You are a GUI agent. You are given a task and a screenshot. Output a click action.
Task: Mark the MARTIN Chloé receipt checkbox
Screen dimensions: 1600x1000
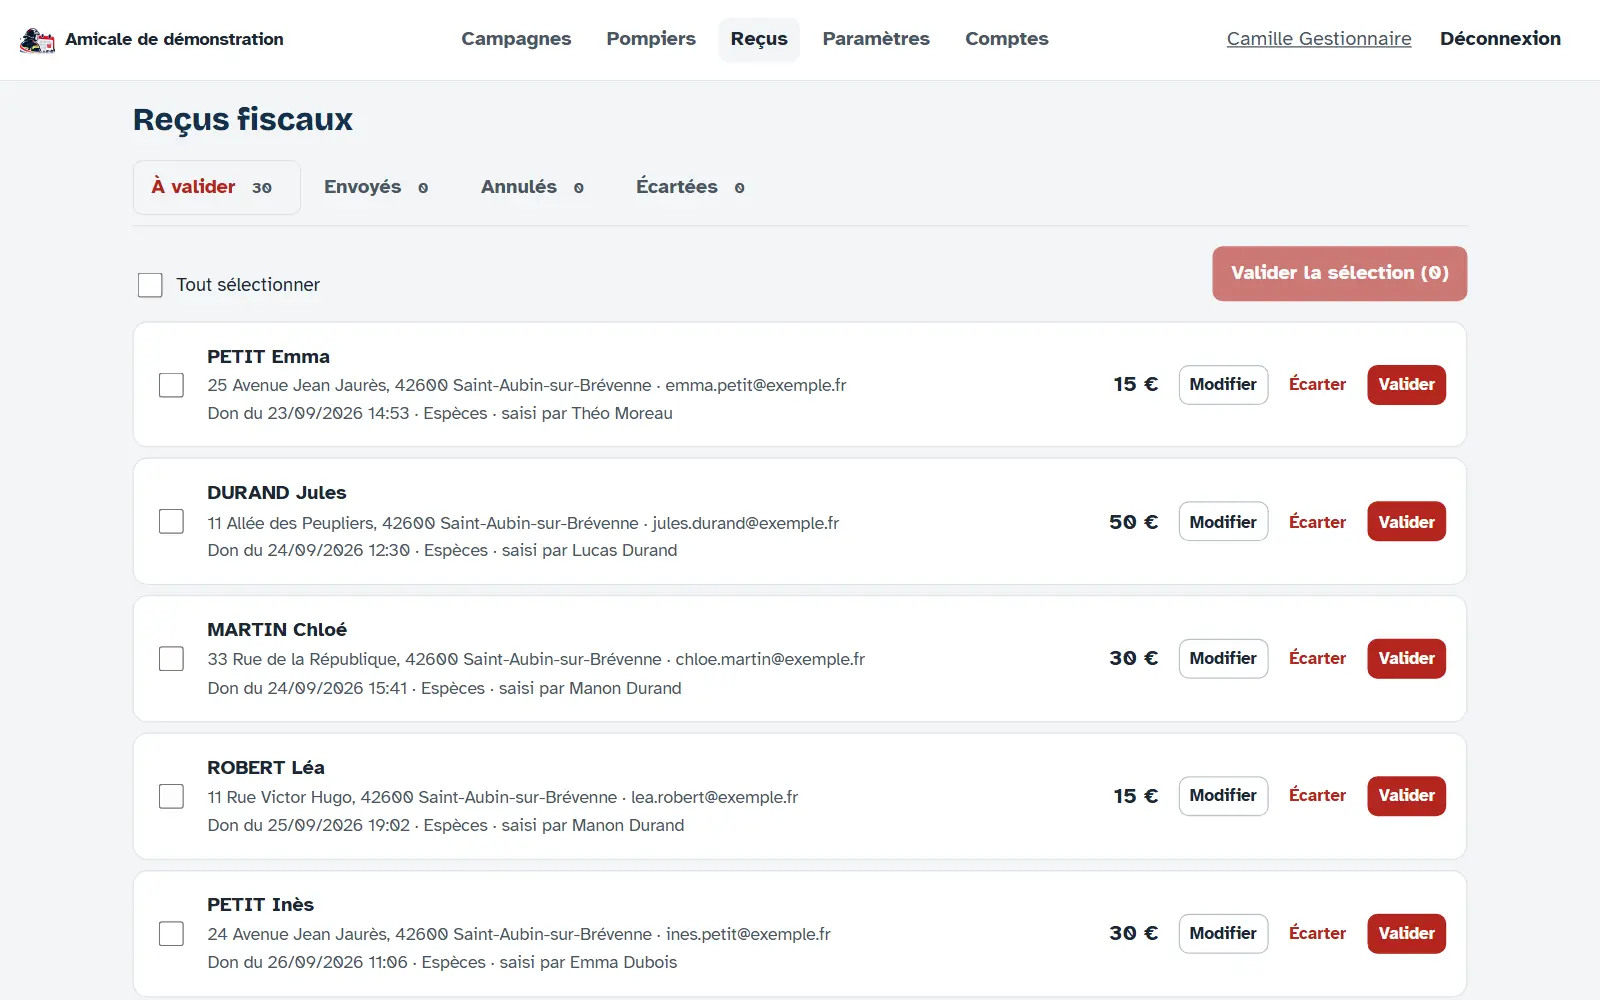click(171, 659)
